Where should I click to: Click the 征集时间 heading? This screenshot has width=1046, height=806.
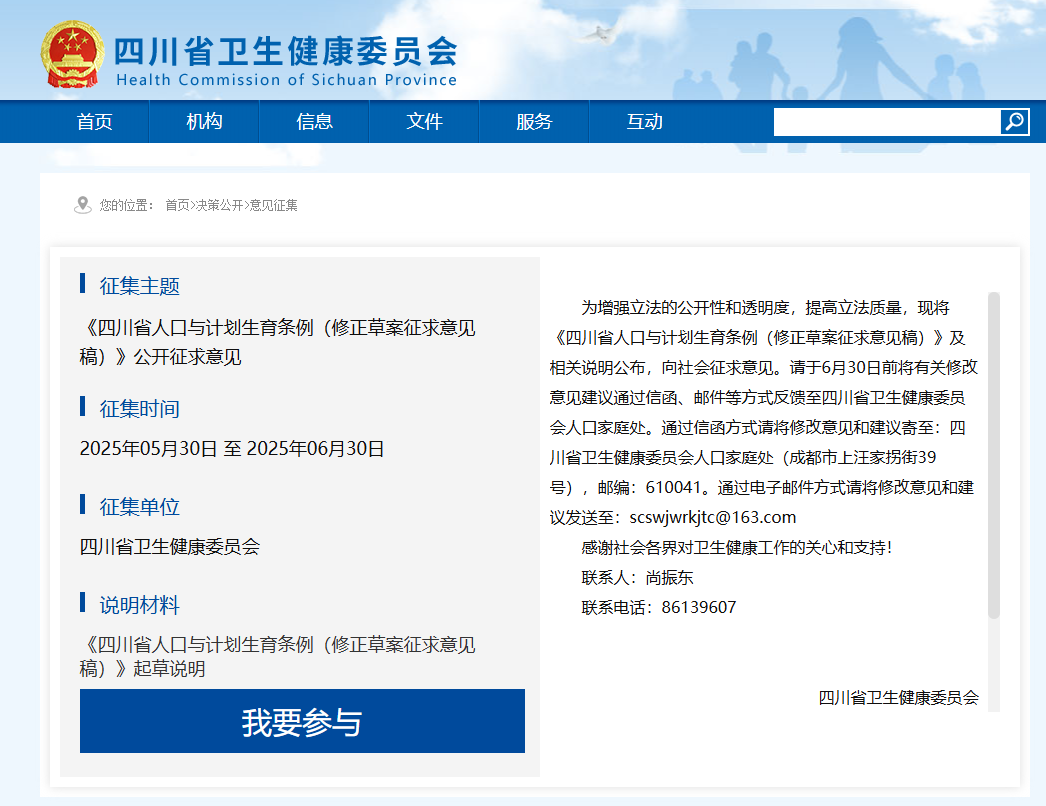pyautogui.click(x=139, y=408)
